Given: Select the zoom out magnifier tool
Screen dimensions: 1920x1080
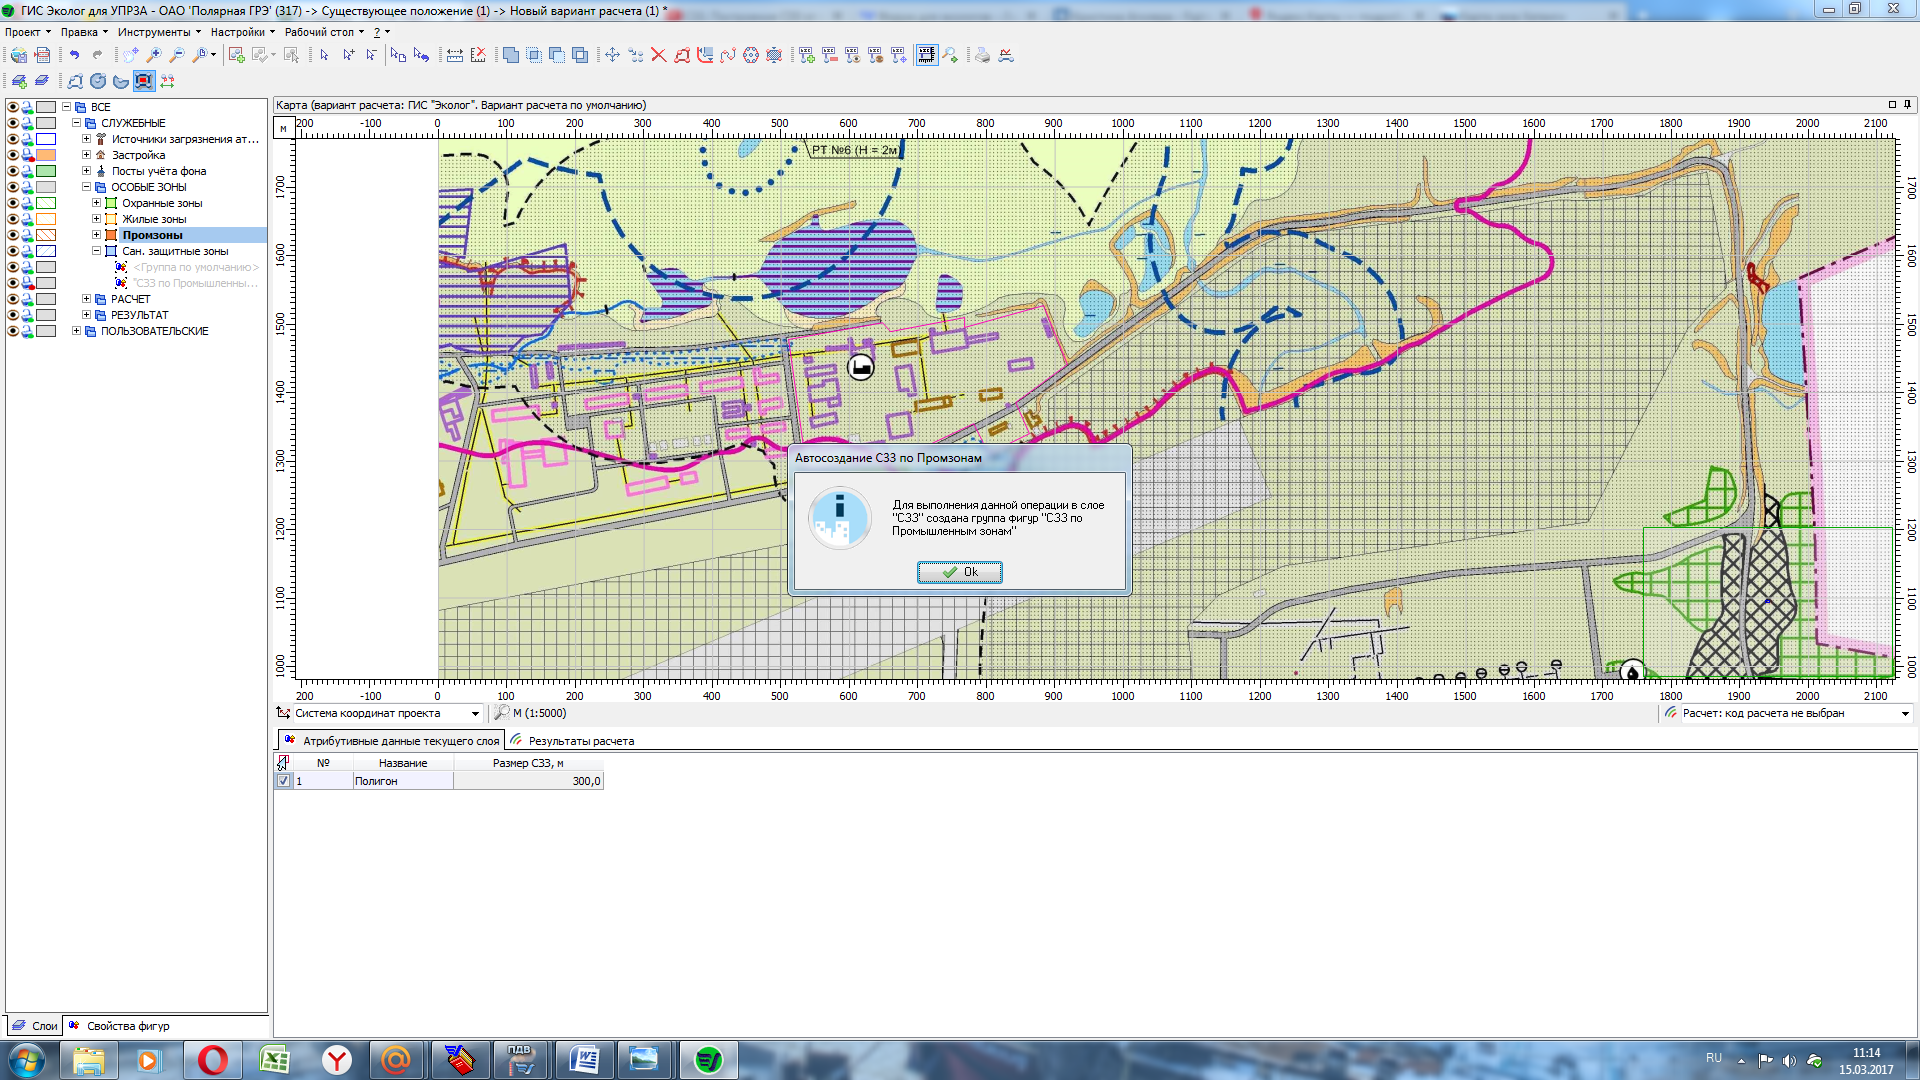Looking at the screenshot, I should (x=177, y=56).
